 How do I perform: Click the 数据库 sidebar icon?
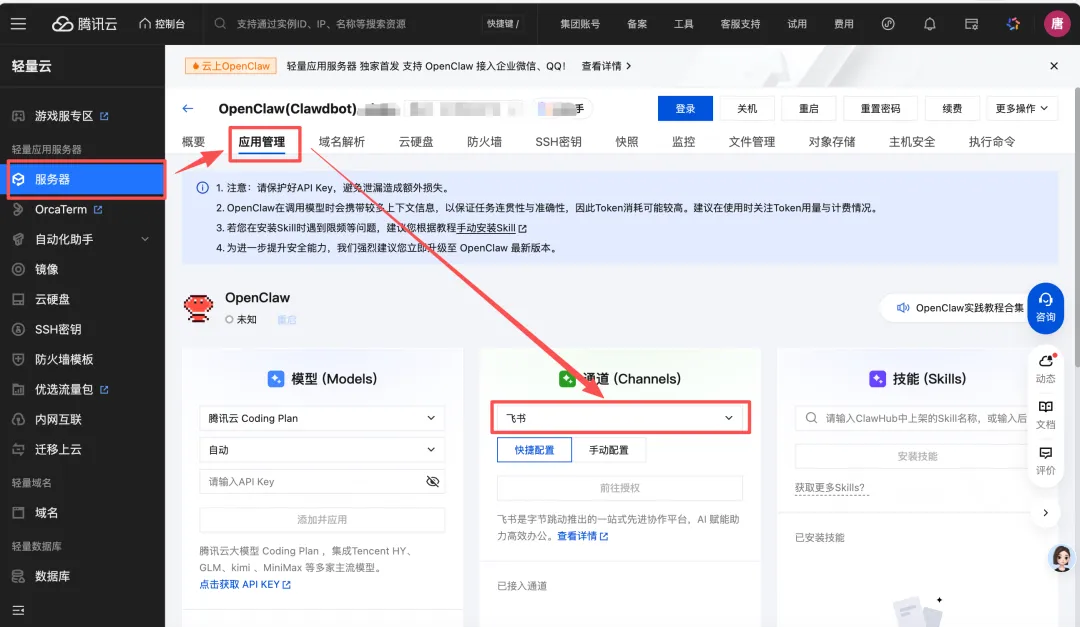(x=19, y=576)
